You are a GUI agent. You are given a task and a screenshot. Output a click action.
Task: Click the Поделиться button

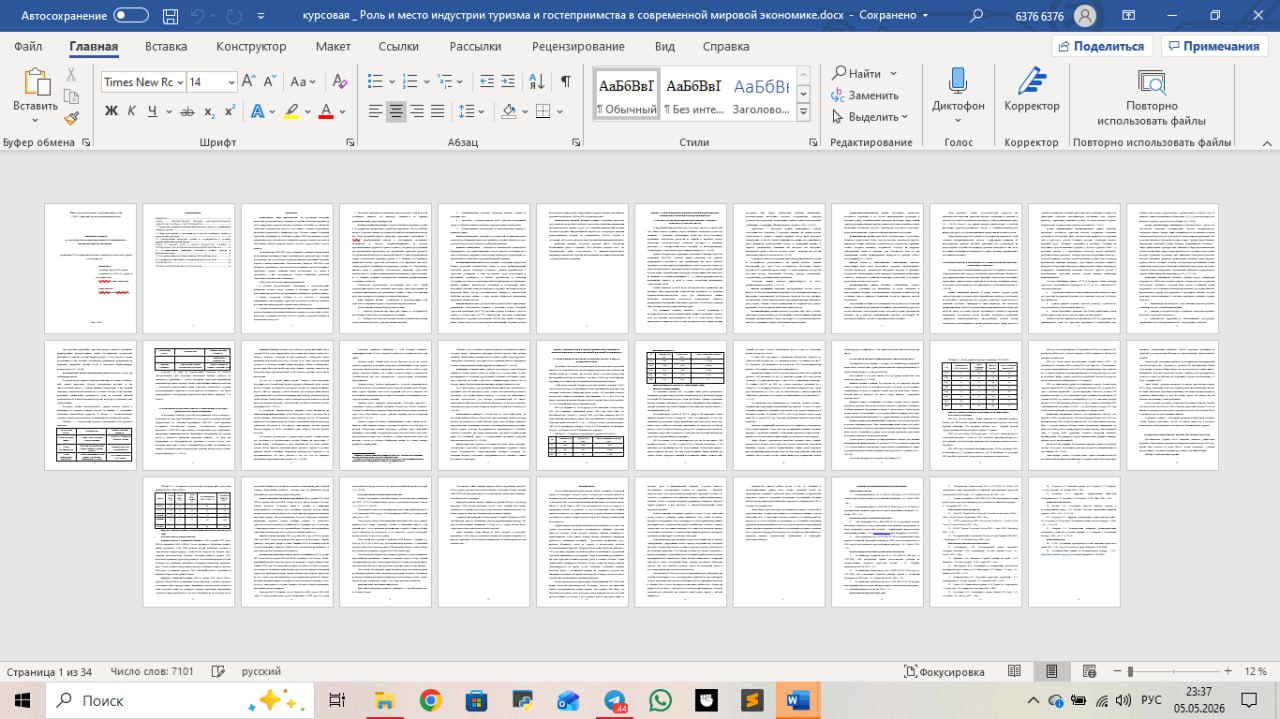click(x=1100, y=46)
